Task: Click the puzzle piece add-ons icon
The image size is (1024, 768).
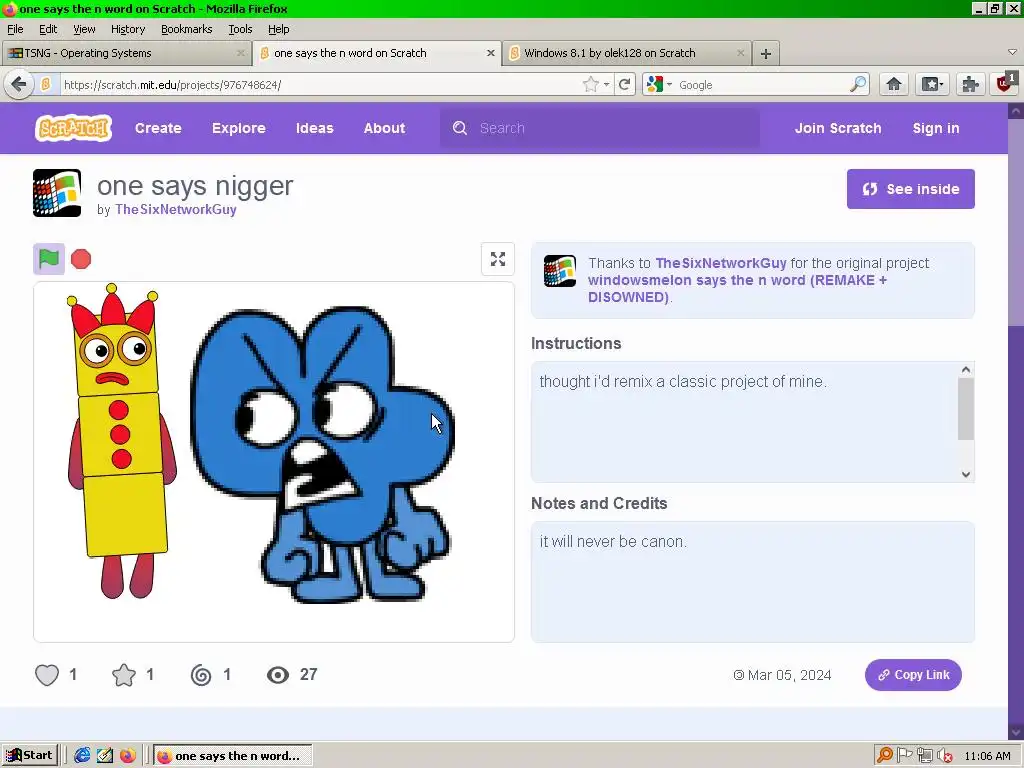Action: tap(970, 84)
